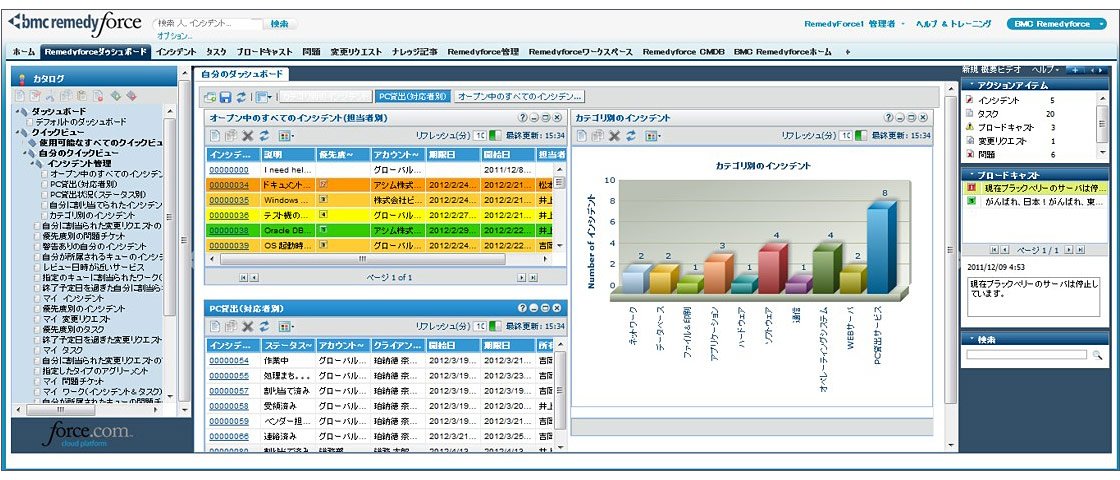1120x480 pixels.
Task: Click the リフレッシュ(分) field in オープン中 panel
Action: (479, 136)
